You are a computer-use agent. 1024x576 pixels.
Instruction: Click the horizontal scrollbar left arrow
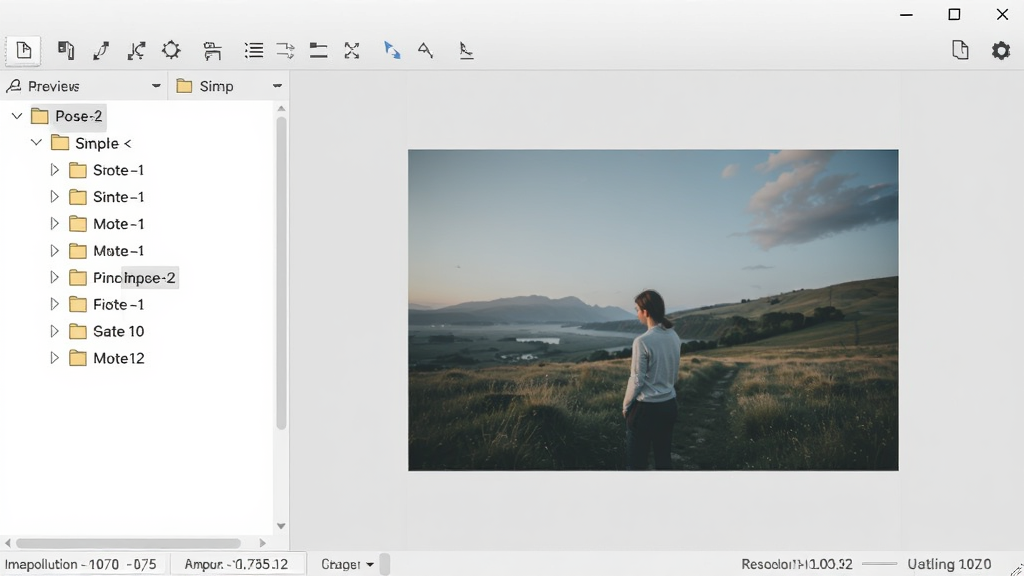(x=8, y=543)
